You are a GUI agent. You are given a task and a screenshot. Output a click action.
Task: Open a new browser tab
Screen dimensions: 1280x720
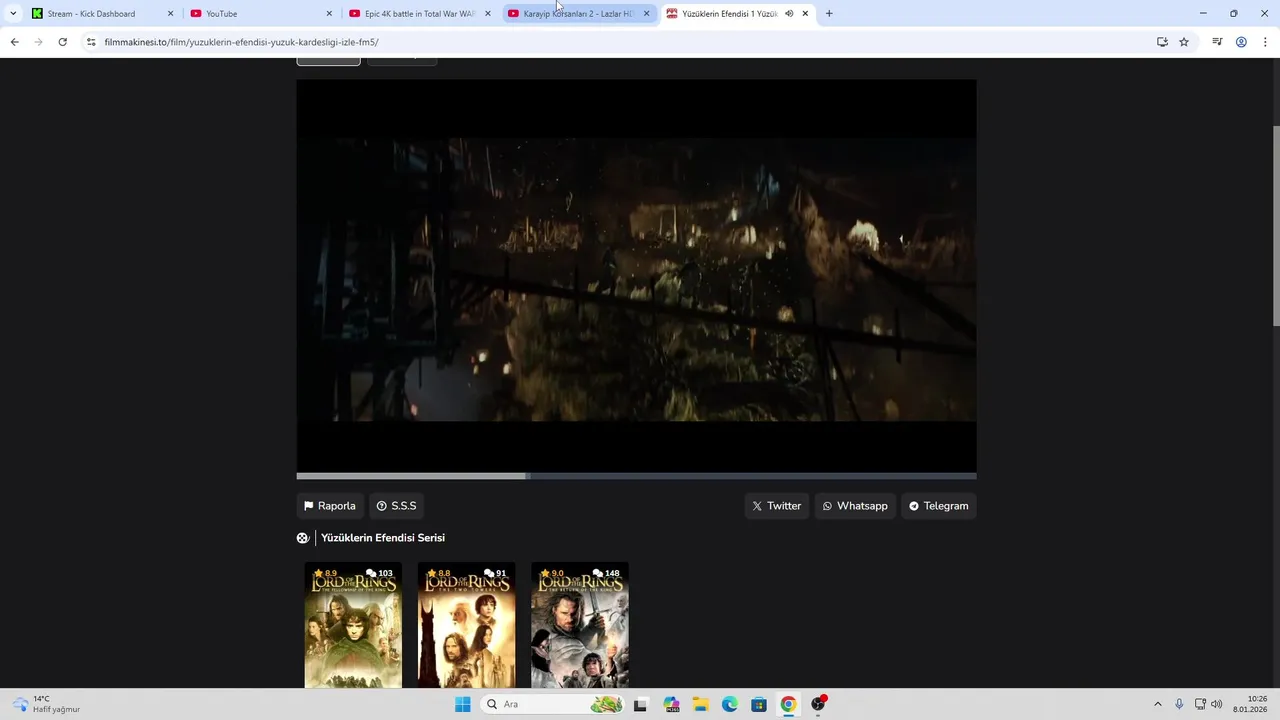(x=829, y=13)
